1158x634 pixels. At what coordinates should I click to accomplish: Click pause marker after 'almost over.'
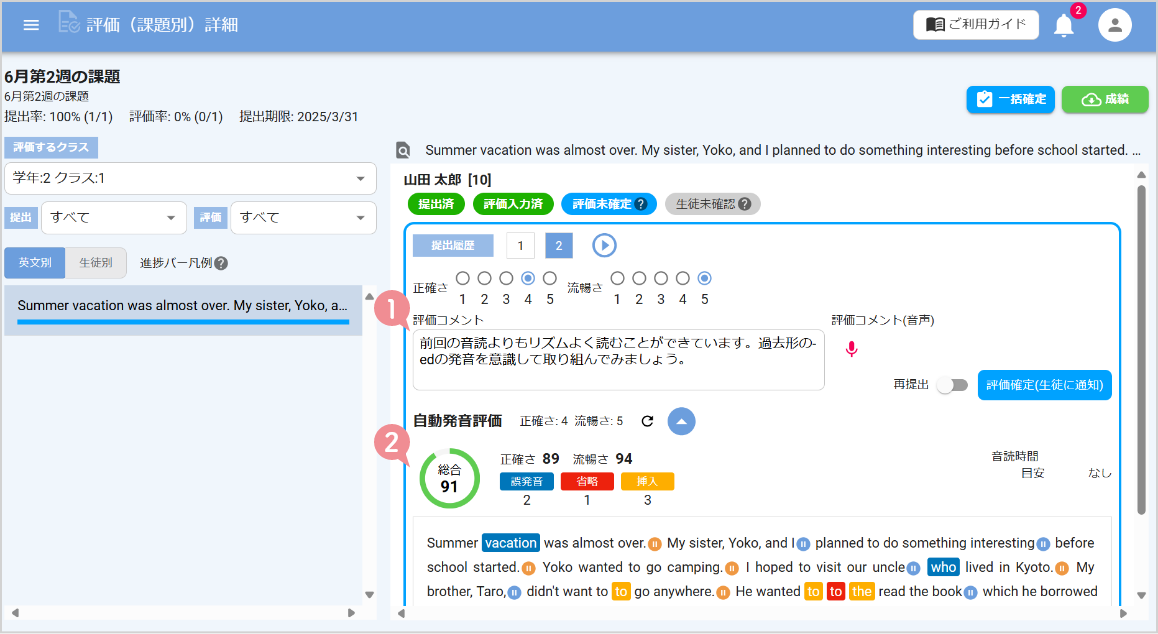(x=654, y=545)
